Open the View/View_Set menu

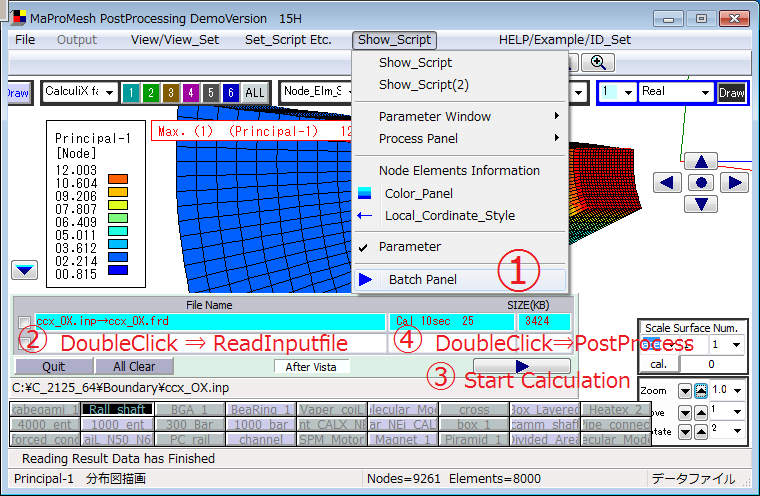[175, 40]
